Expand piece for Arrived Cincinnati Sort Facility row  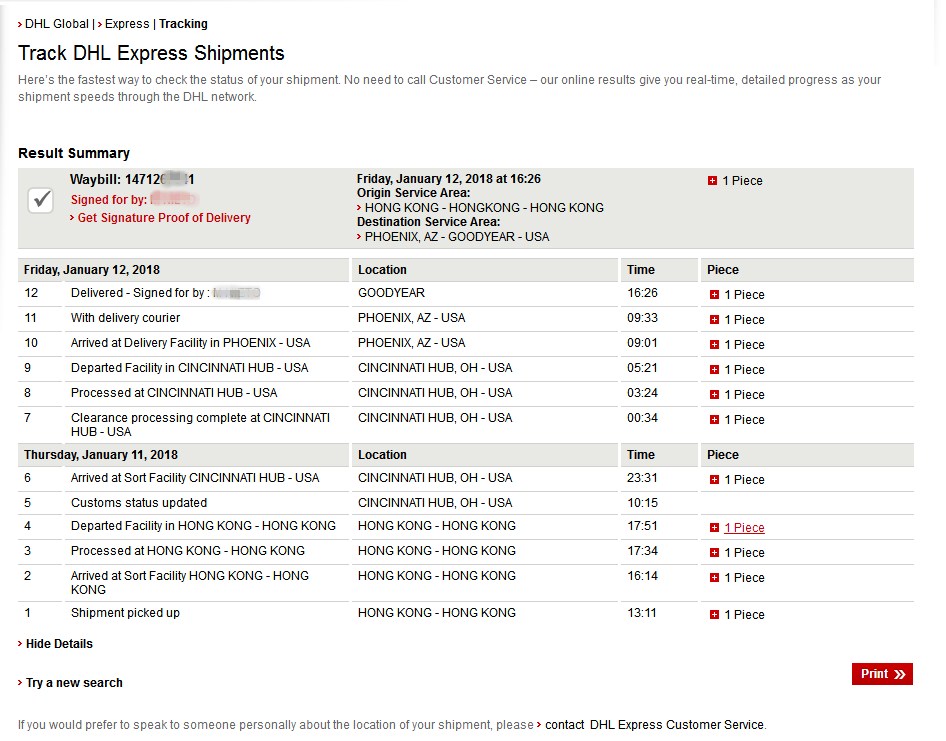[714, 480]
